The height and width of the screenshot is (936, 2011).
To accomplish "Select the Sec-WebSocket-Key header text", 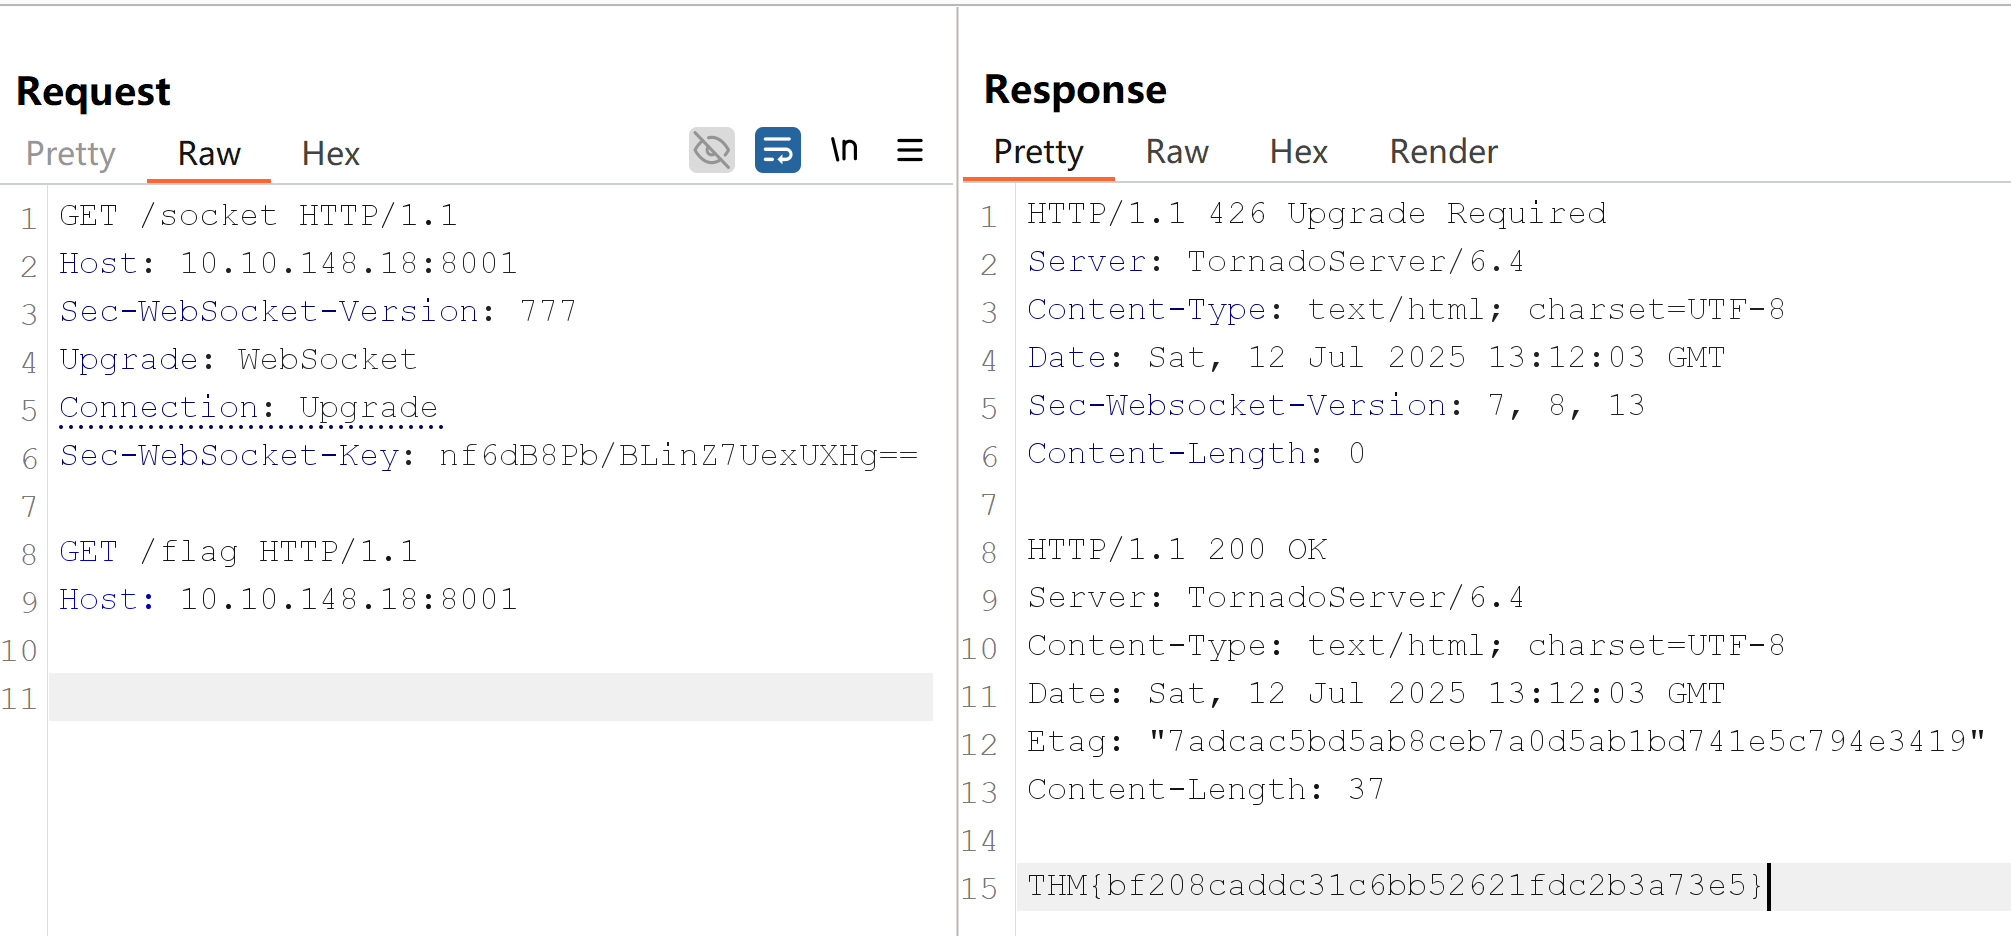I will 228,455.
